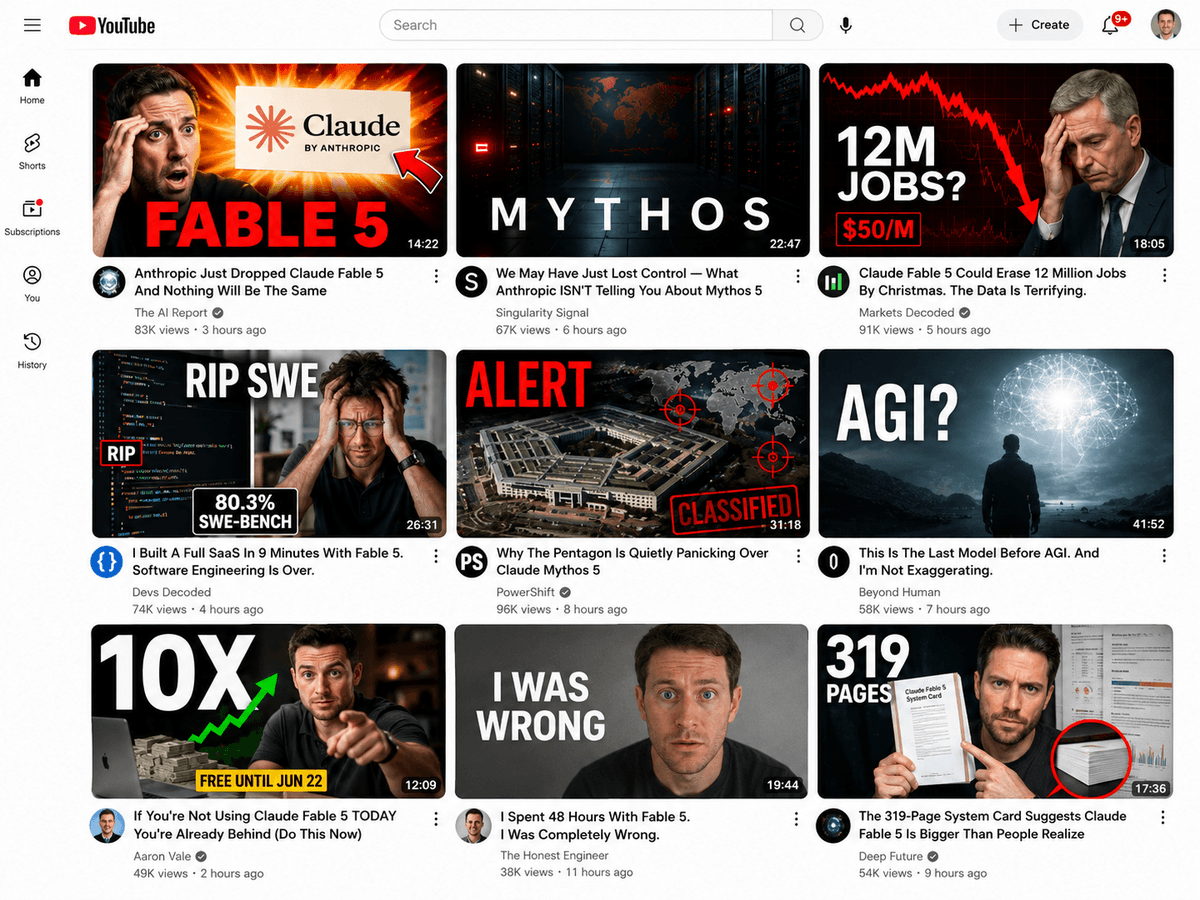Image resolution: width=1200 pixels, height=900 pixels.
Task: Click into the Search field
Action: [576, 25]
